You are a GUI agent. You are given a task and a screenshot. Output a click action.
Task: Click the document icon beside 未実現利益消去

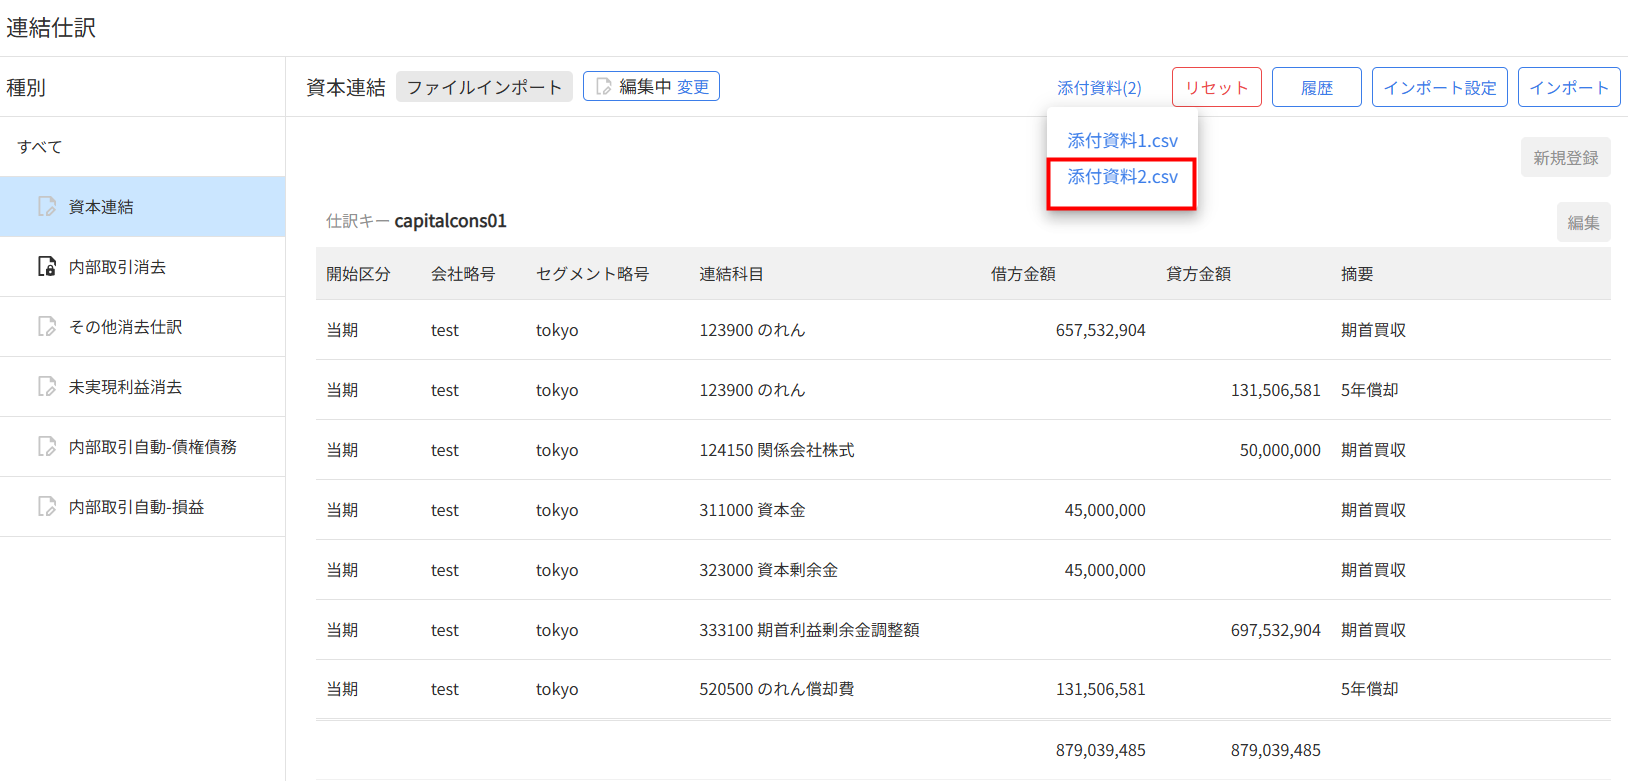click(47, 387)
